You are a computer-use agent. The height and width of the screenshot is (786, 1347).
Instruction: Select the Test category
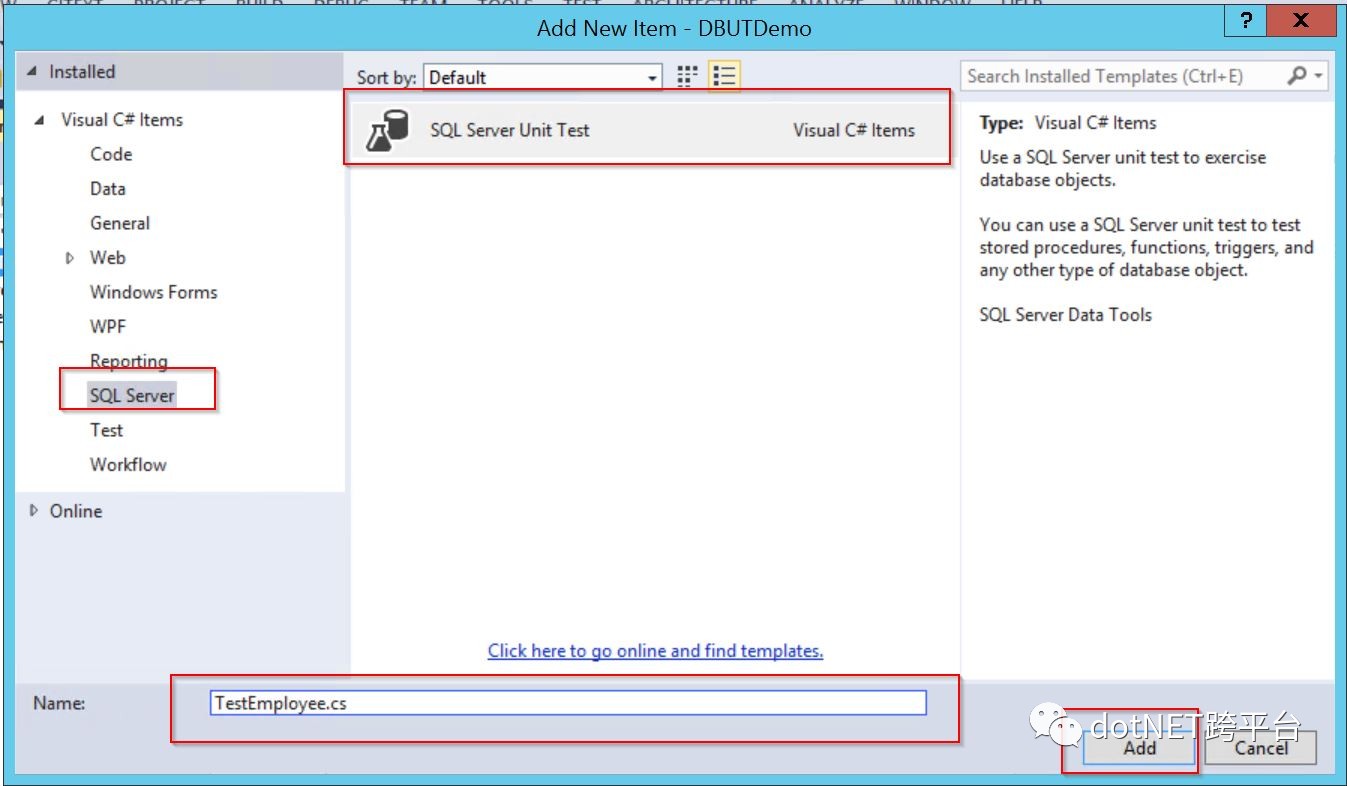tap(107, 430)
